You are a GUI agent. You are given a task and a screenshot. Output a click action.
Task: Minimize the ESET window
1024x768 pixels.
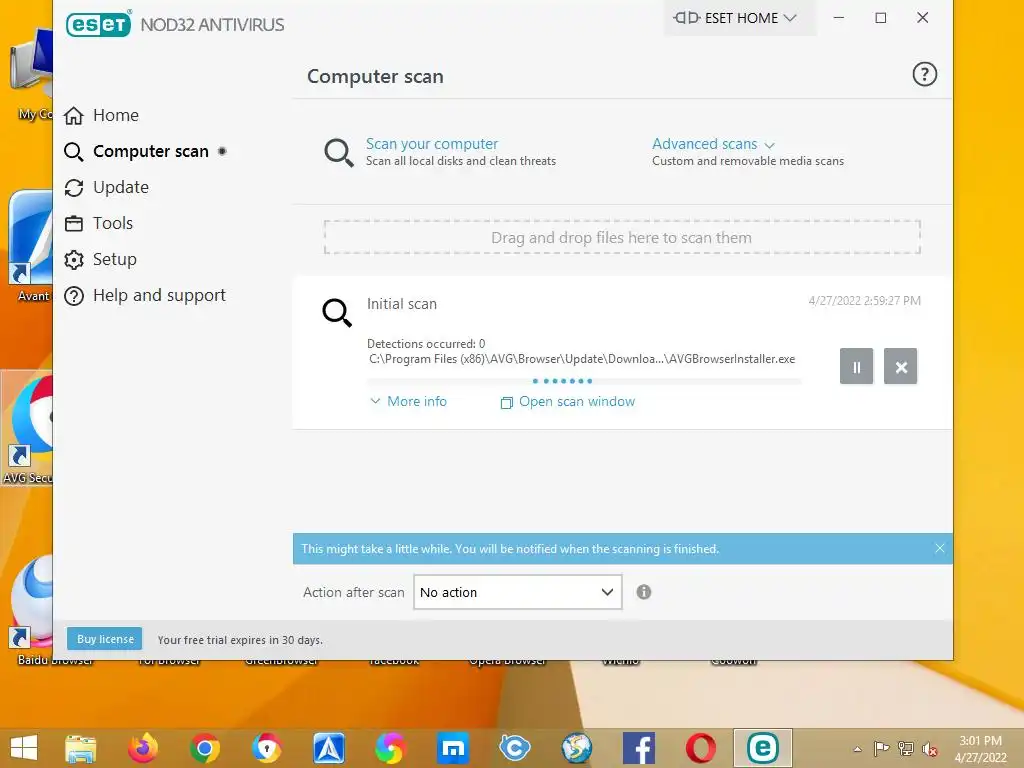click(839, 18)
